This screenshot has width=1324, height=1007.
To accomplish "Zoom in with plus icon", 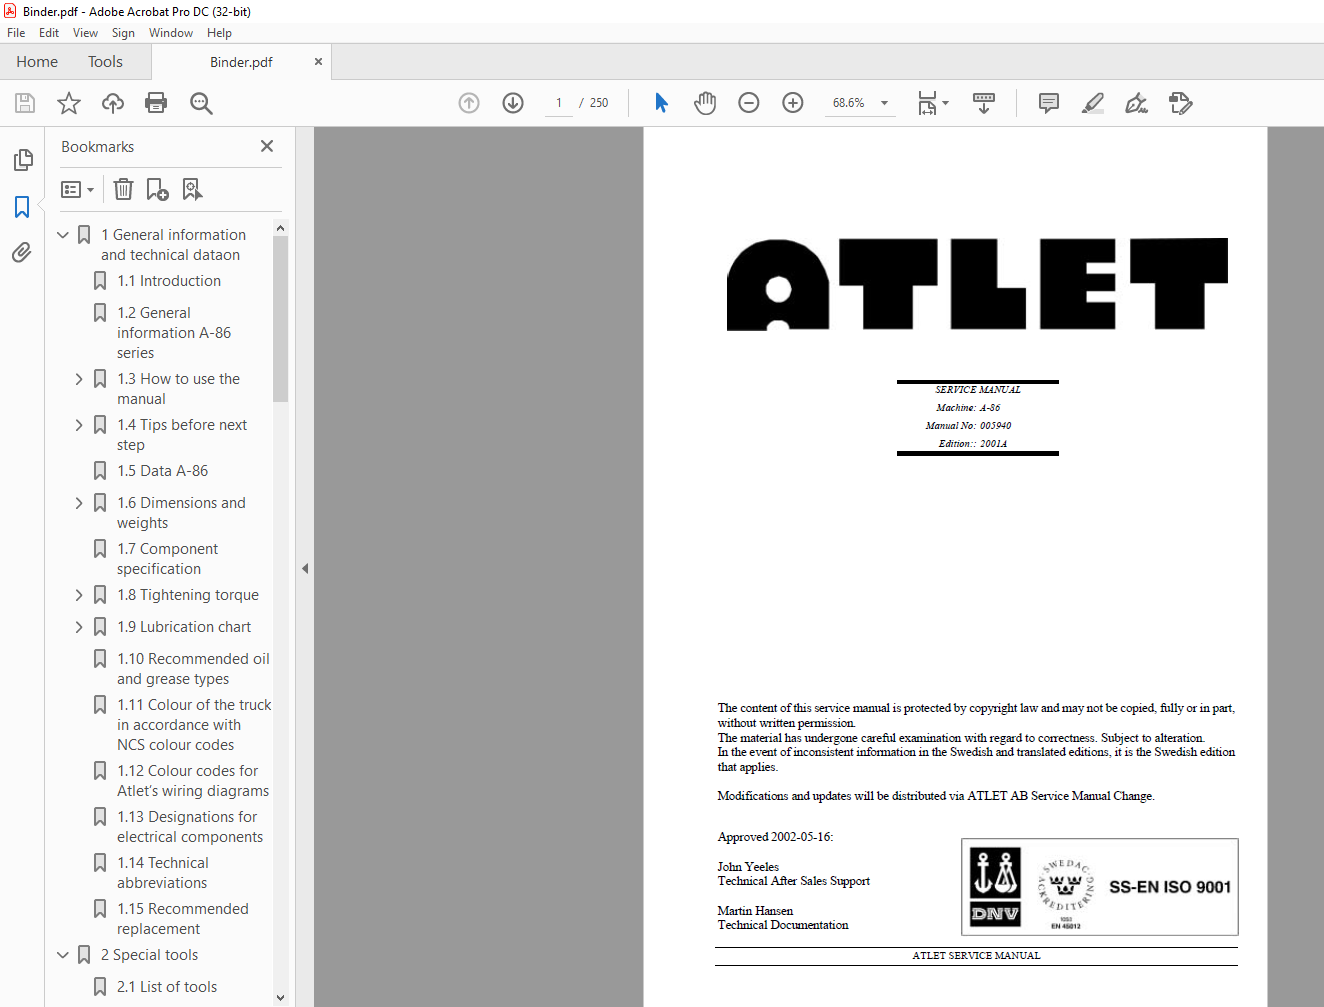I will 793,103.
